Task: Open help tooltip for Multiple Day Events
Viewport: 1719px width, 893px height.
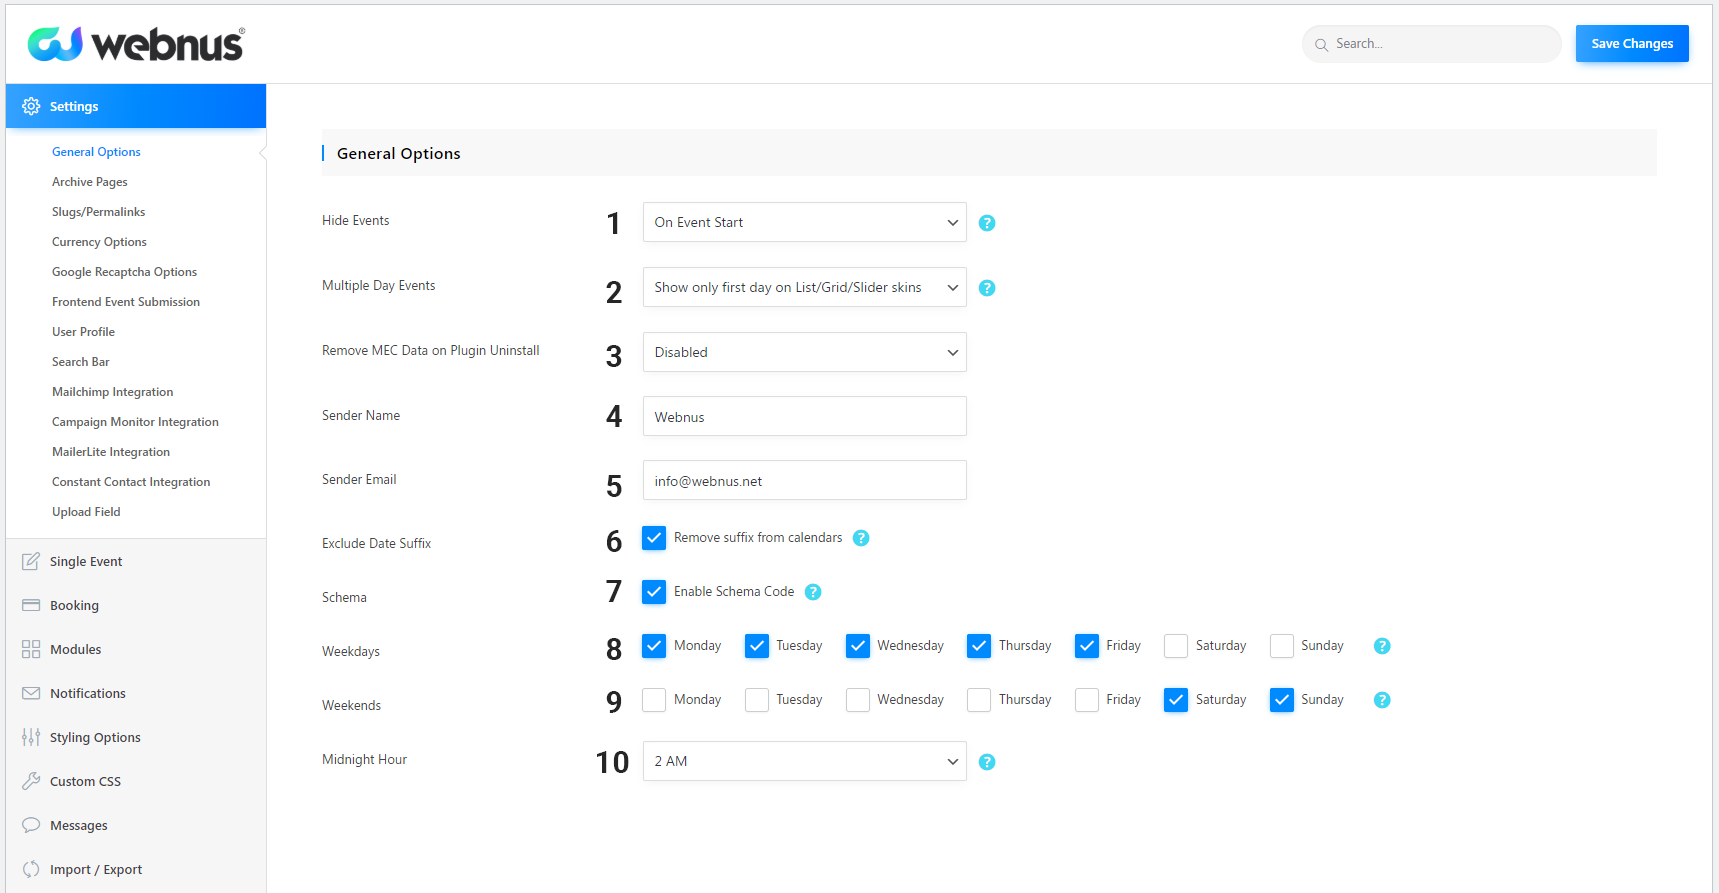Action: tap(987, 288)
